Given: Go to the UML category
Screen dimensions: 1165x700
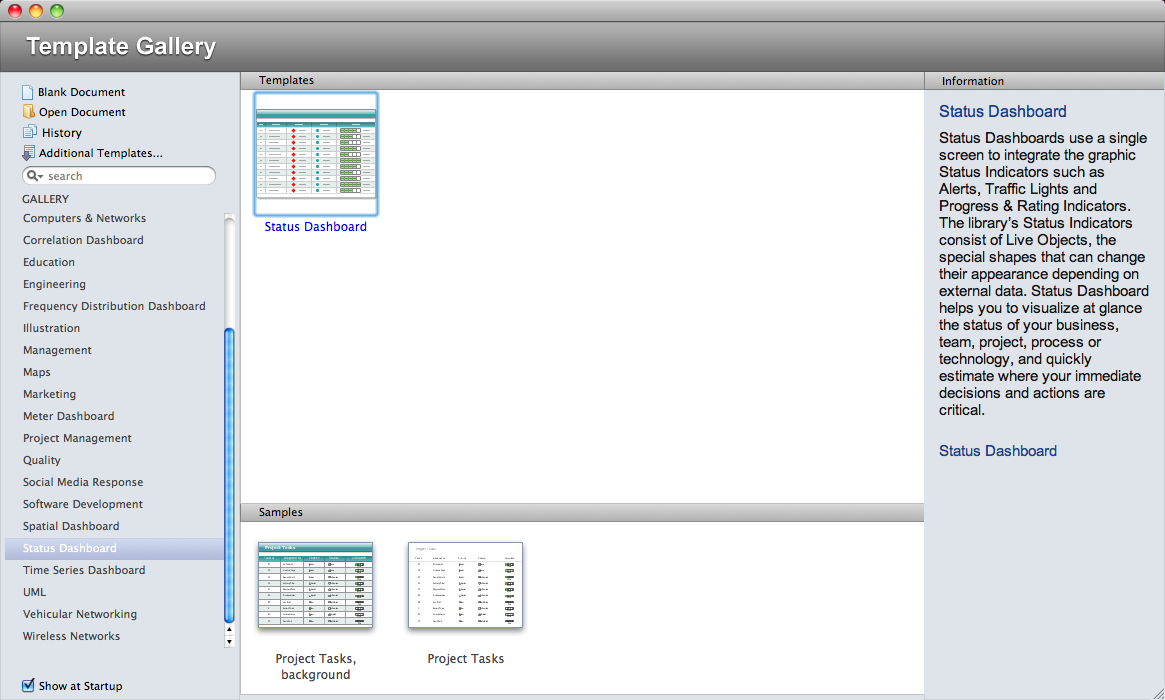Looking at the screenshot, I should 34,592.
